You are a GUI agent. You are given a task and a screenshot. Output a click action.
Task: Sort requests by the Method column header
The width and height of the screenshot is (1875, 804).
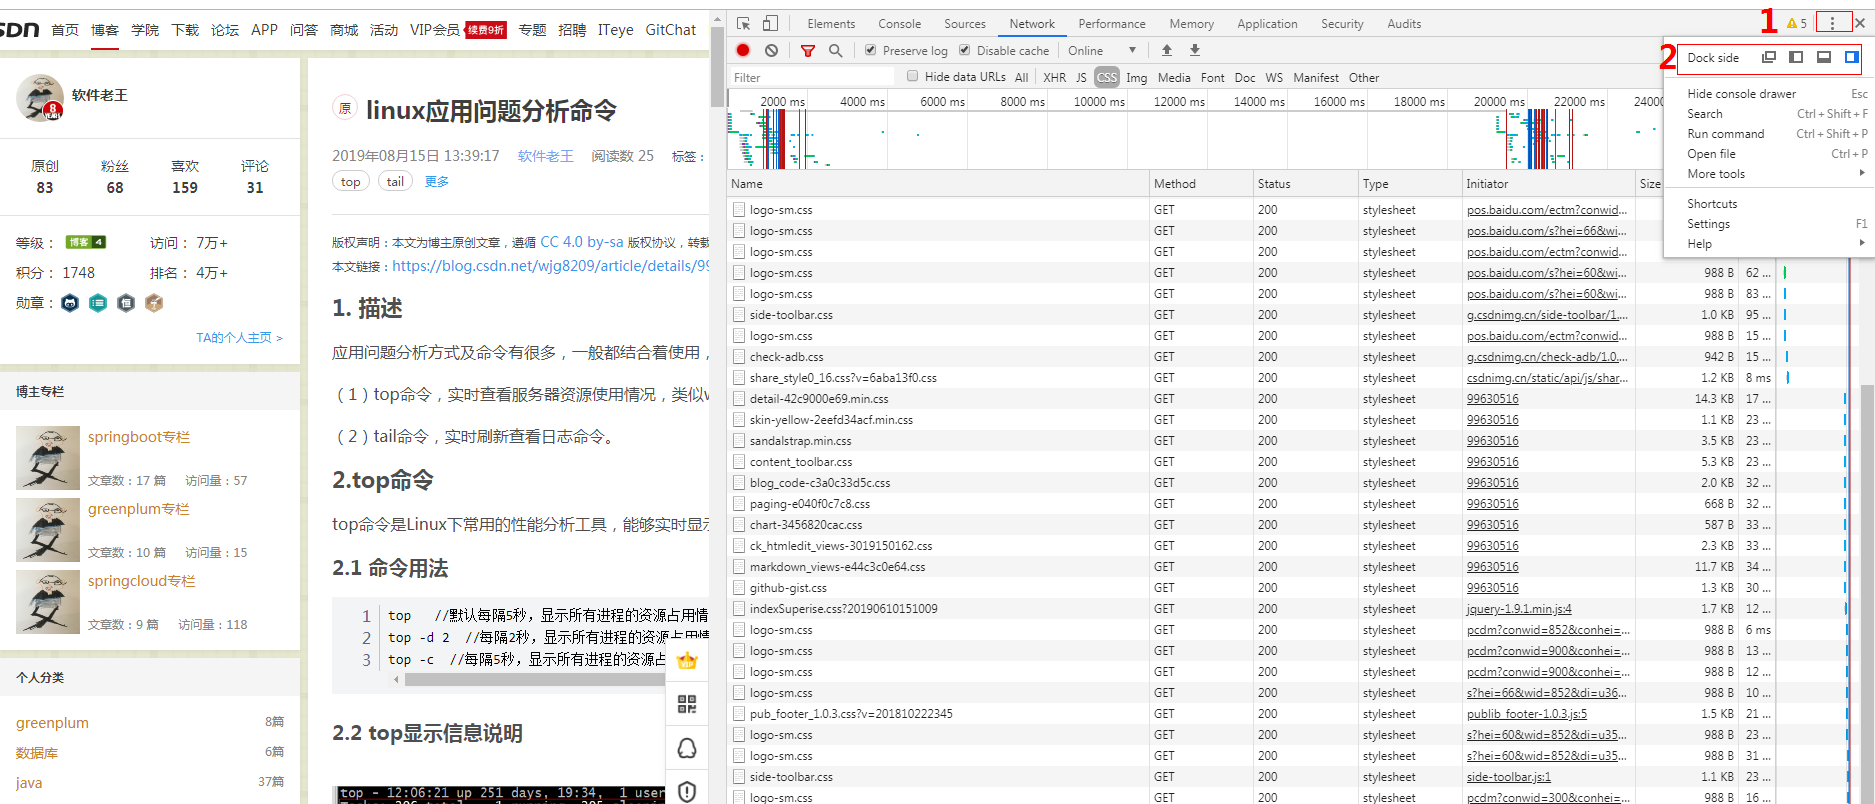point(1201,184)
